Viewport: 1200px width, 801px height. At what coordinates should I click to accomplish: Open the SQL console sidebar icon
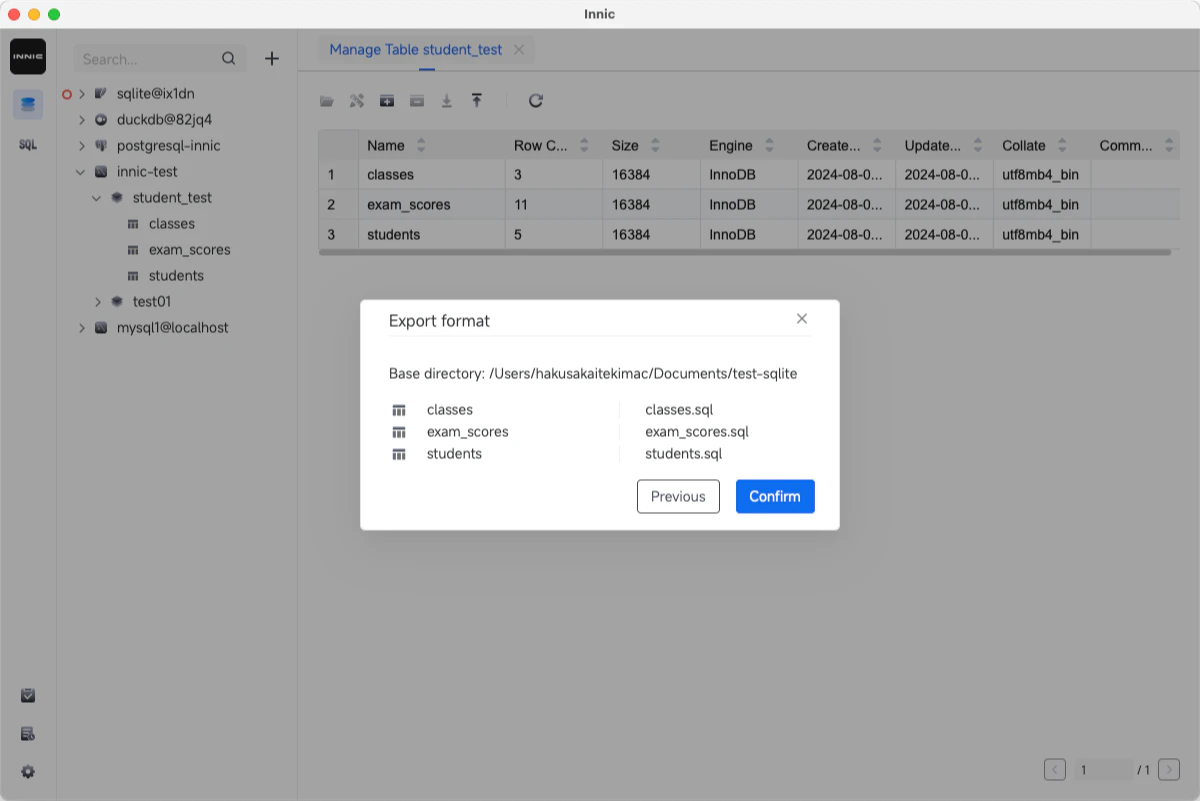(28, 144)
